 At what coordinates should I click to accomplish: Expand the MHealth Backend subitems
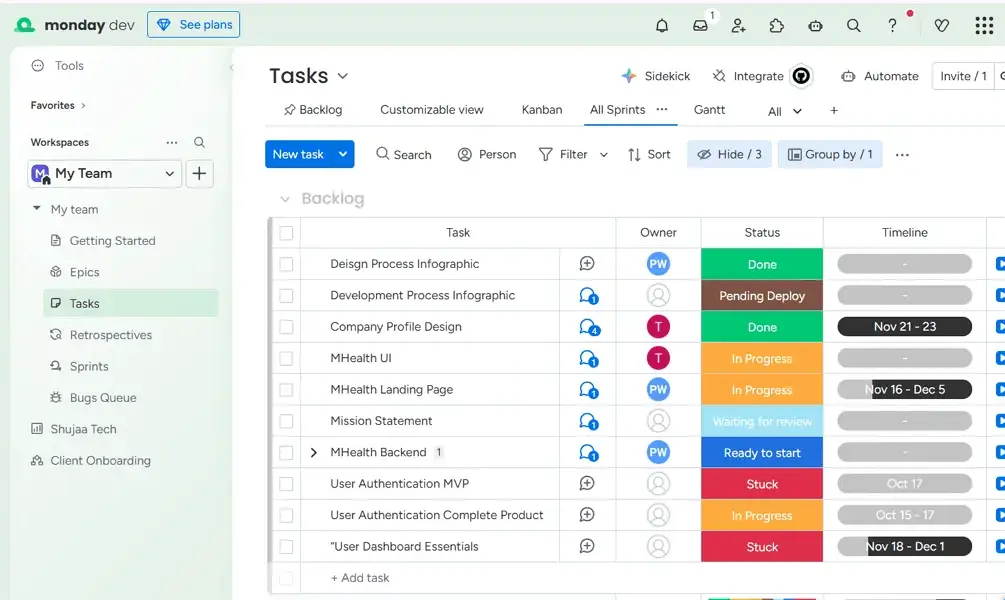tap(313, 452)
